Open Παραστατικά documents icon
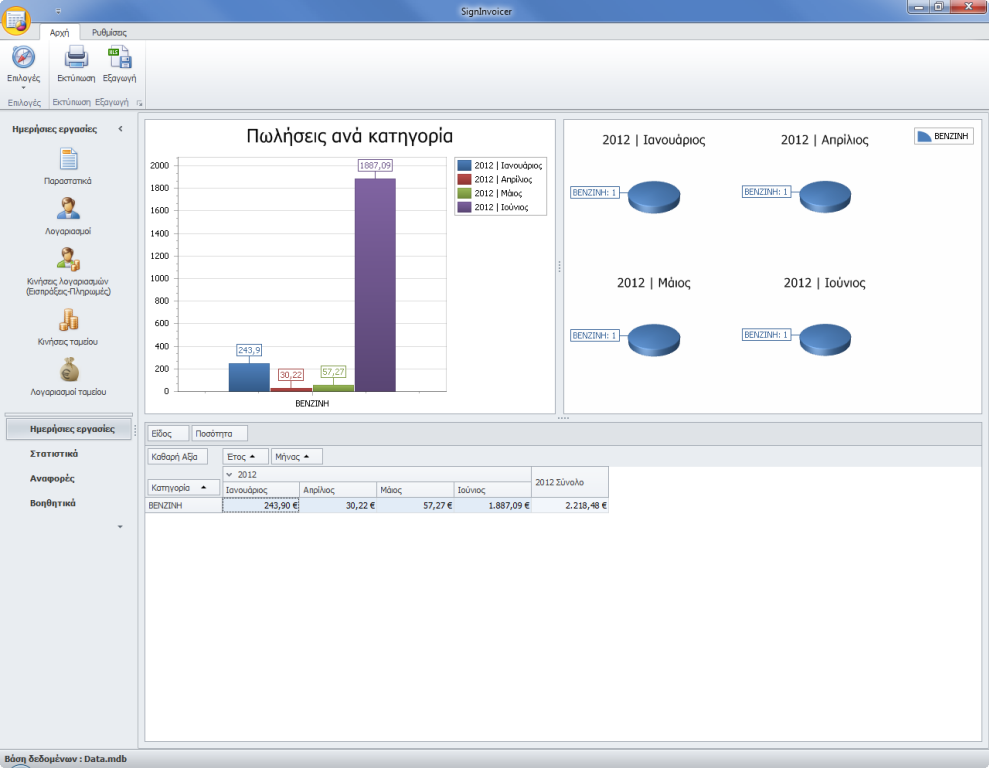The image size is (989, 768). (68, 159)
